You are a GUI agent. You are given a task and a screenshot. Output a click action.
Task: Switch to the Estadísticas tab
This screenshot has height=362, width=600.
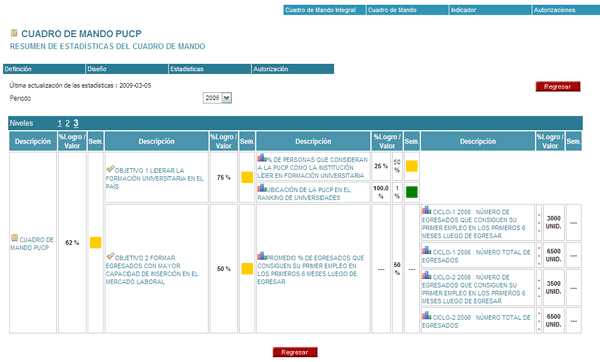click(x=210, y=69)
